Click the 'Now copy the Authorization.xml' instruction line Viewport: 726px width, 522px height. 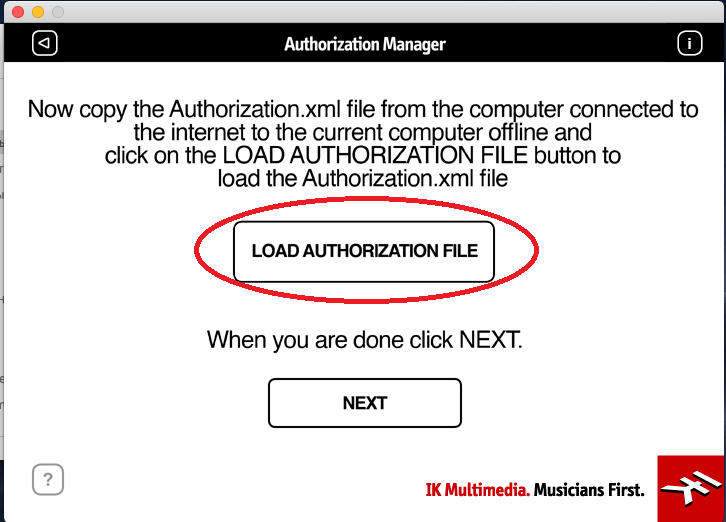point(363,110)
